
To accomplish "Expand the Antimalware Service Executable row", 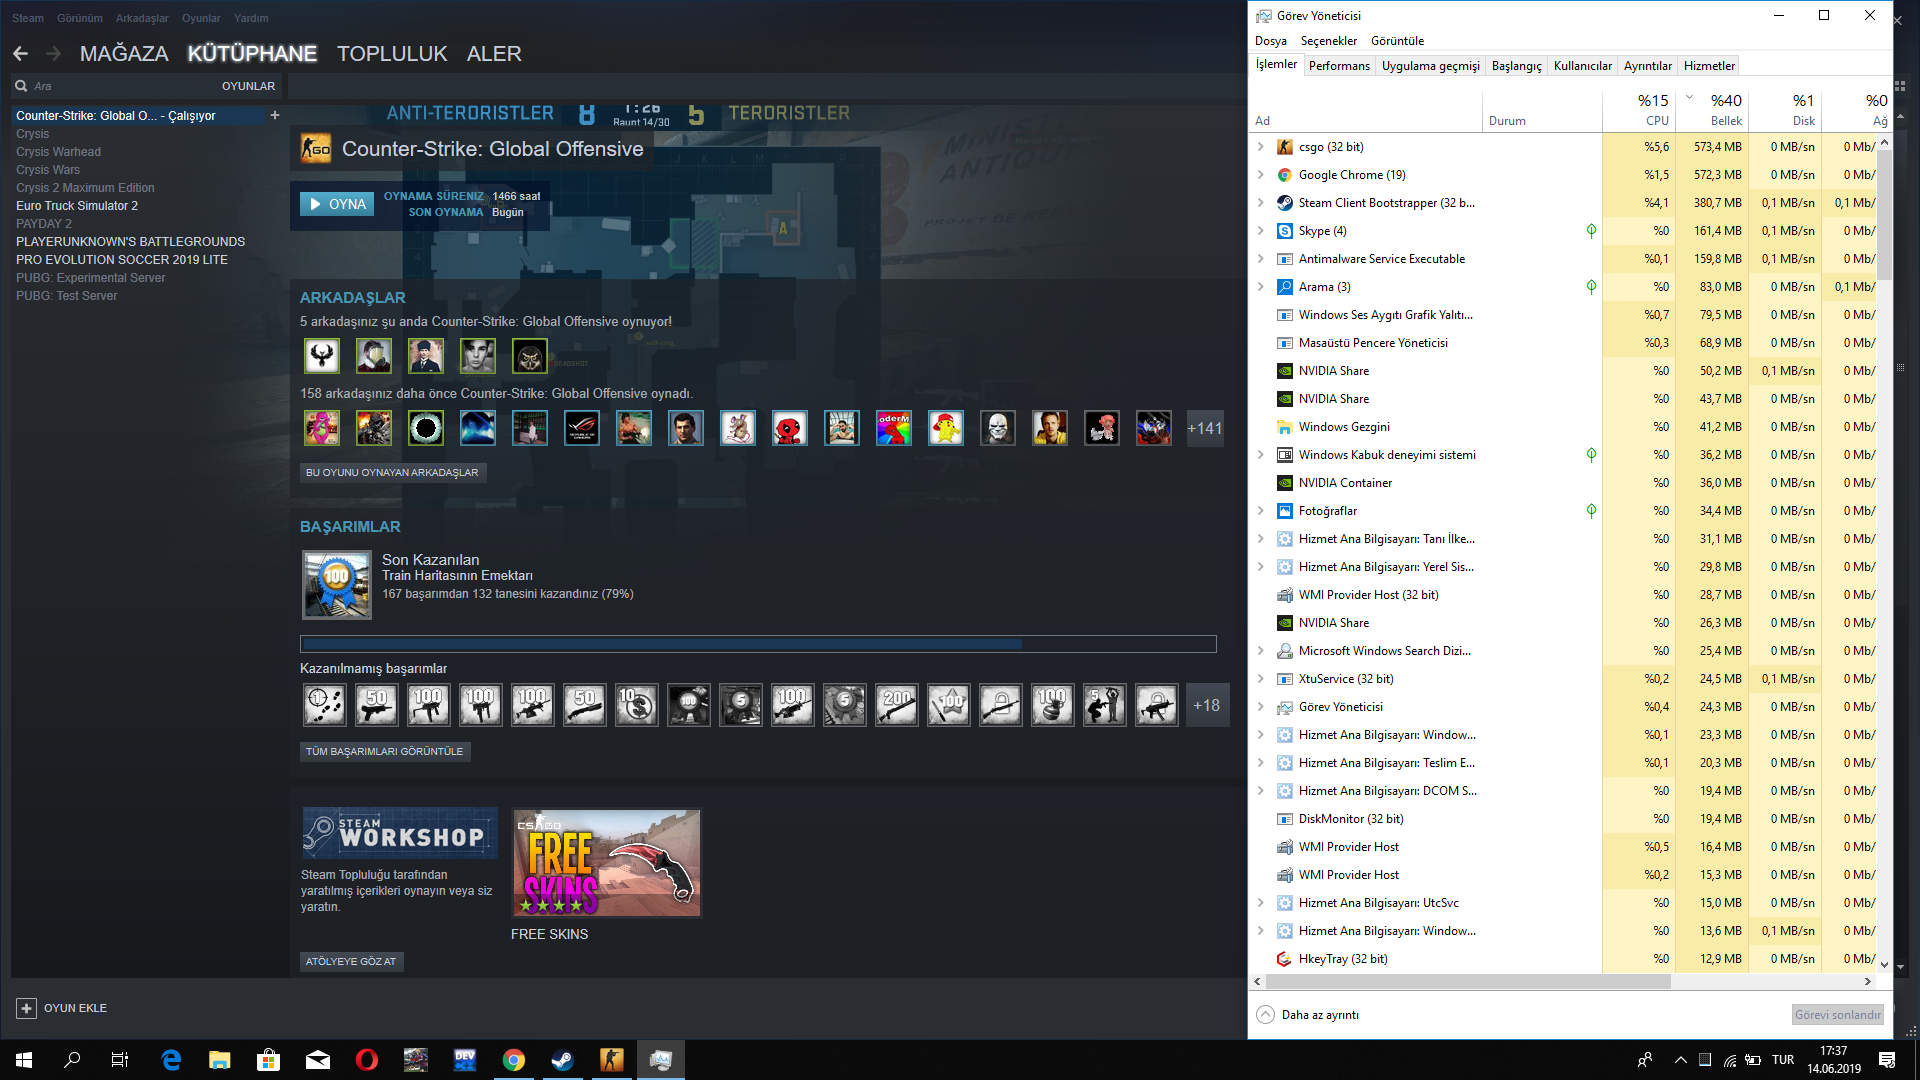I will pyautogui.click(x=1260, y=259).
